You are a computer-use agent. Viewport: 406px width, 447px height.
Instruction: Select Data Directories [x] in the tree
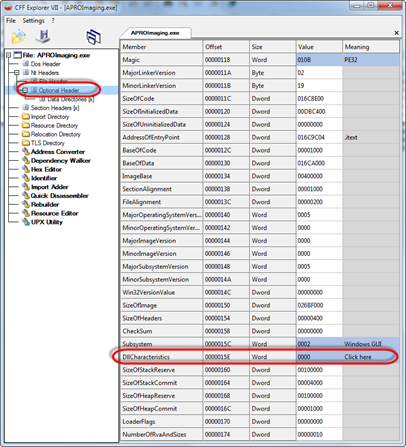(71, 99)
